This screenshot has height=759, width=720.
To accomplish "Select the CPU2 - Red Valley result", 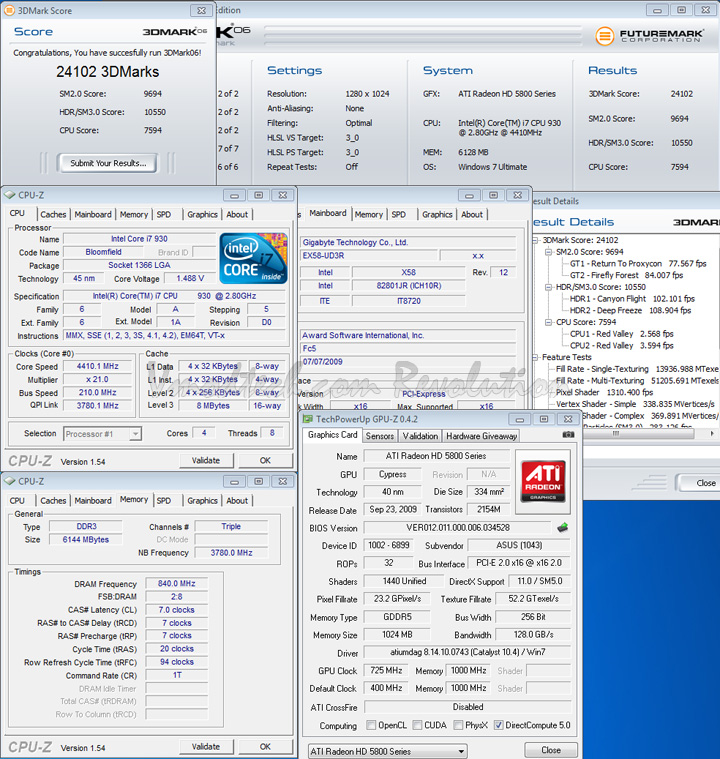I will pos(622,346).
